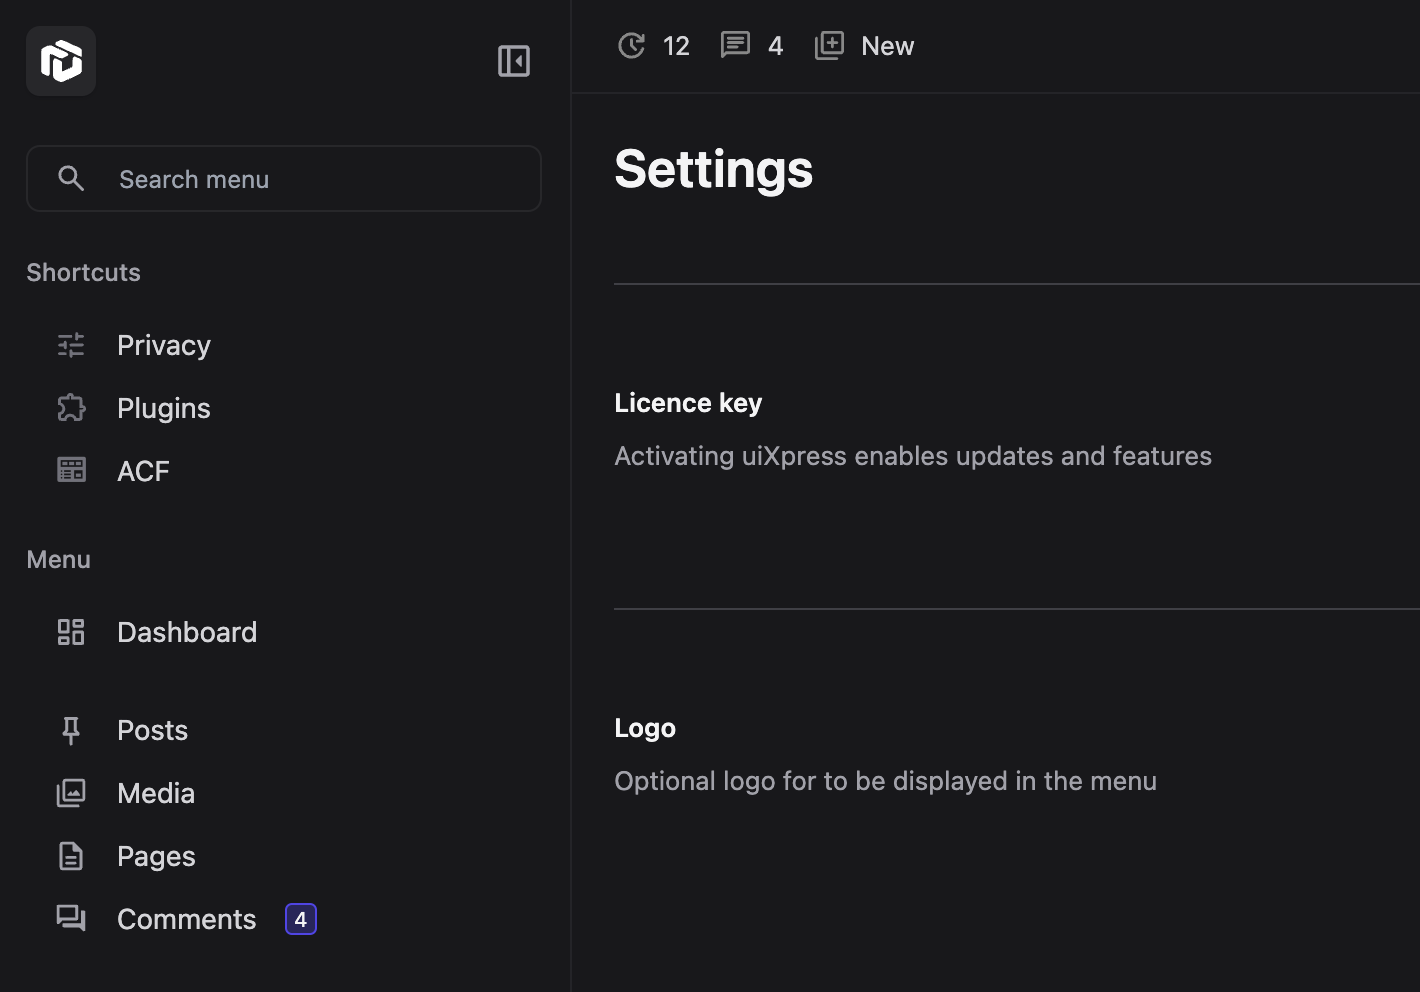The image size is (1420, 992).
Task: Click the search magnifier icon
Action: click(x=71, y=178)
